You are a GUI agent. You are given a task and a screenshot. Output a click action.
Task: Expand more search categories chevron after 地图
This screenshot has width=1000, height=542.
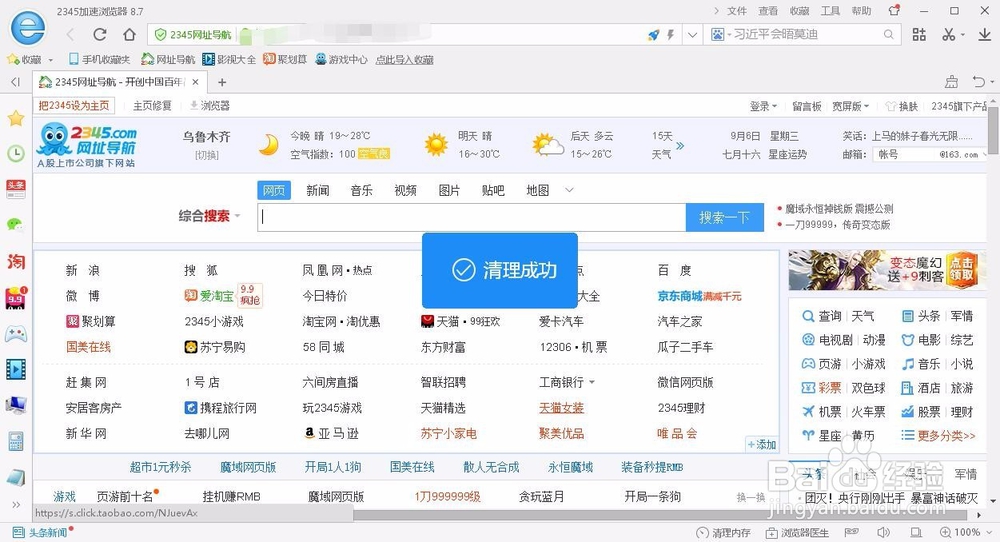coord(570,190)
